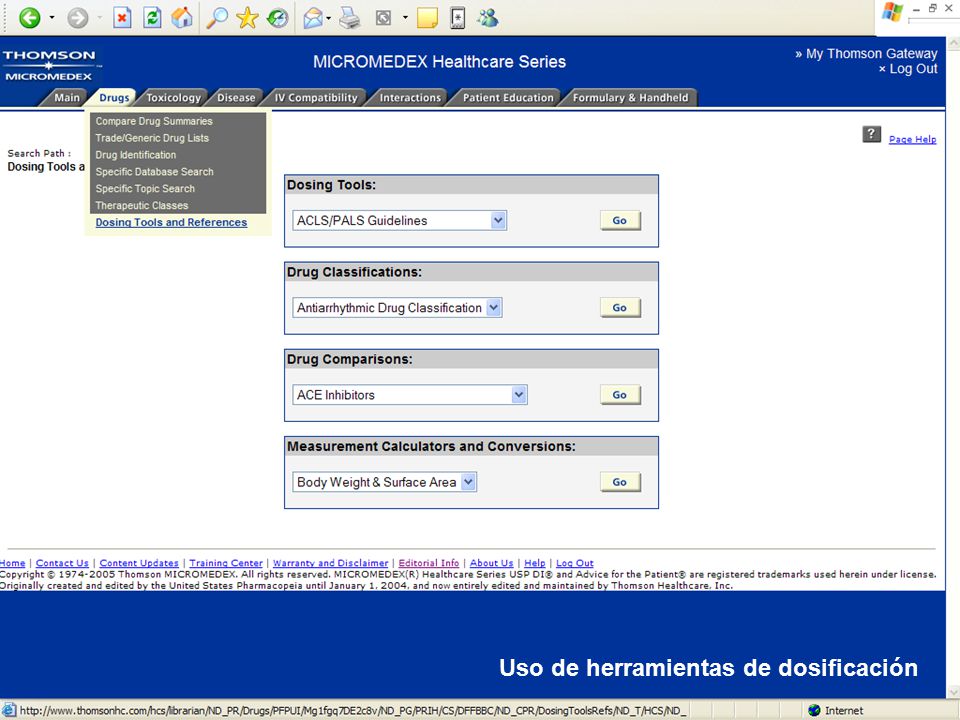Stop page loading with the red X icon
The width and height of the screenshot is (960, 720).
tap(122, 18)
